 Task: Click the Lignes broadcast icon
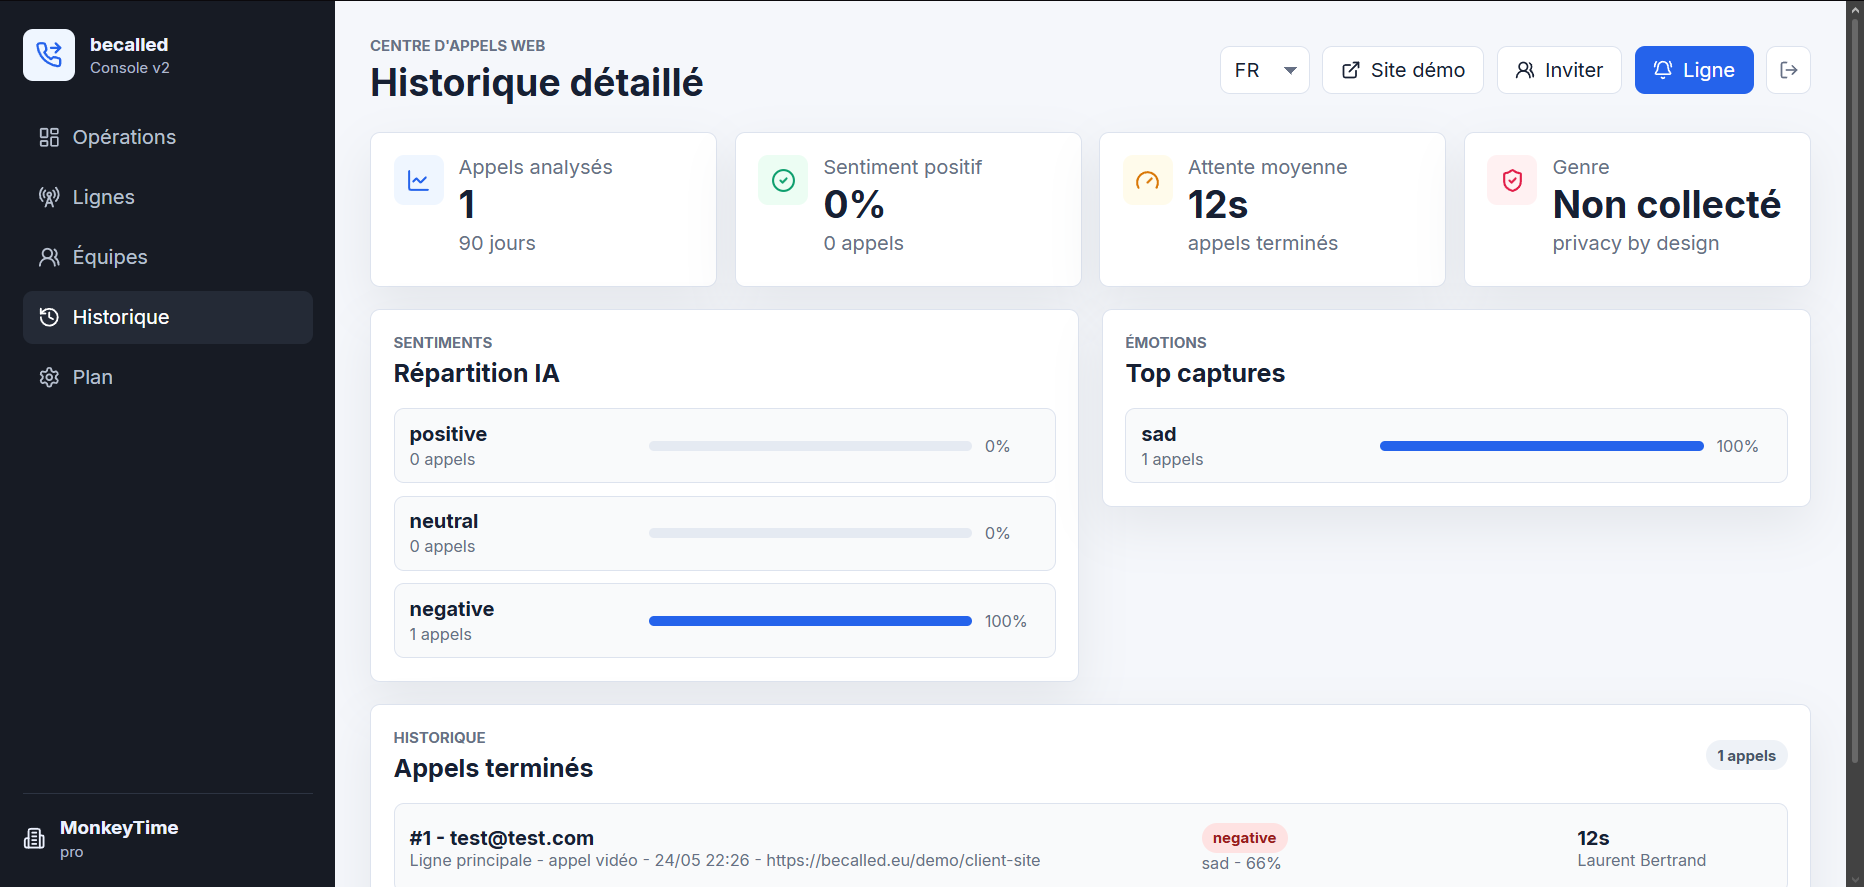tap(49, 197)
